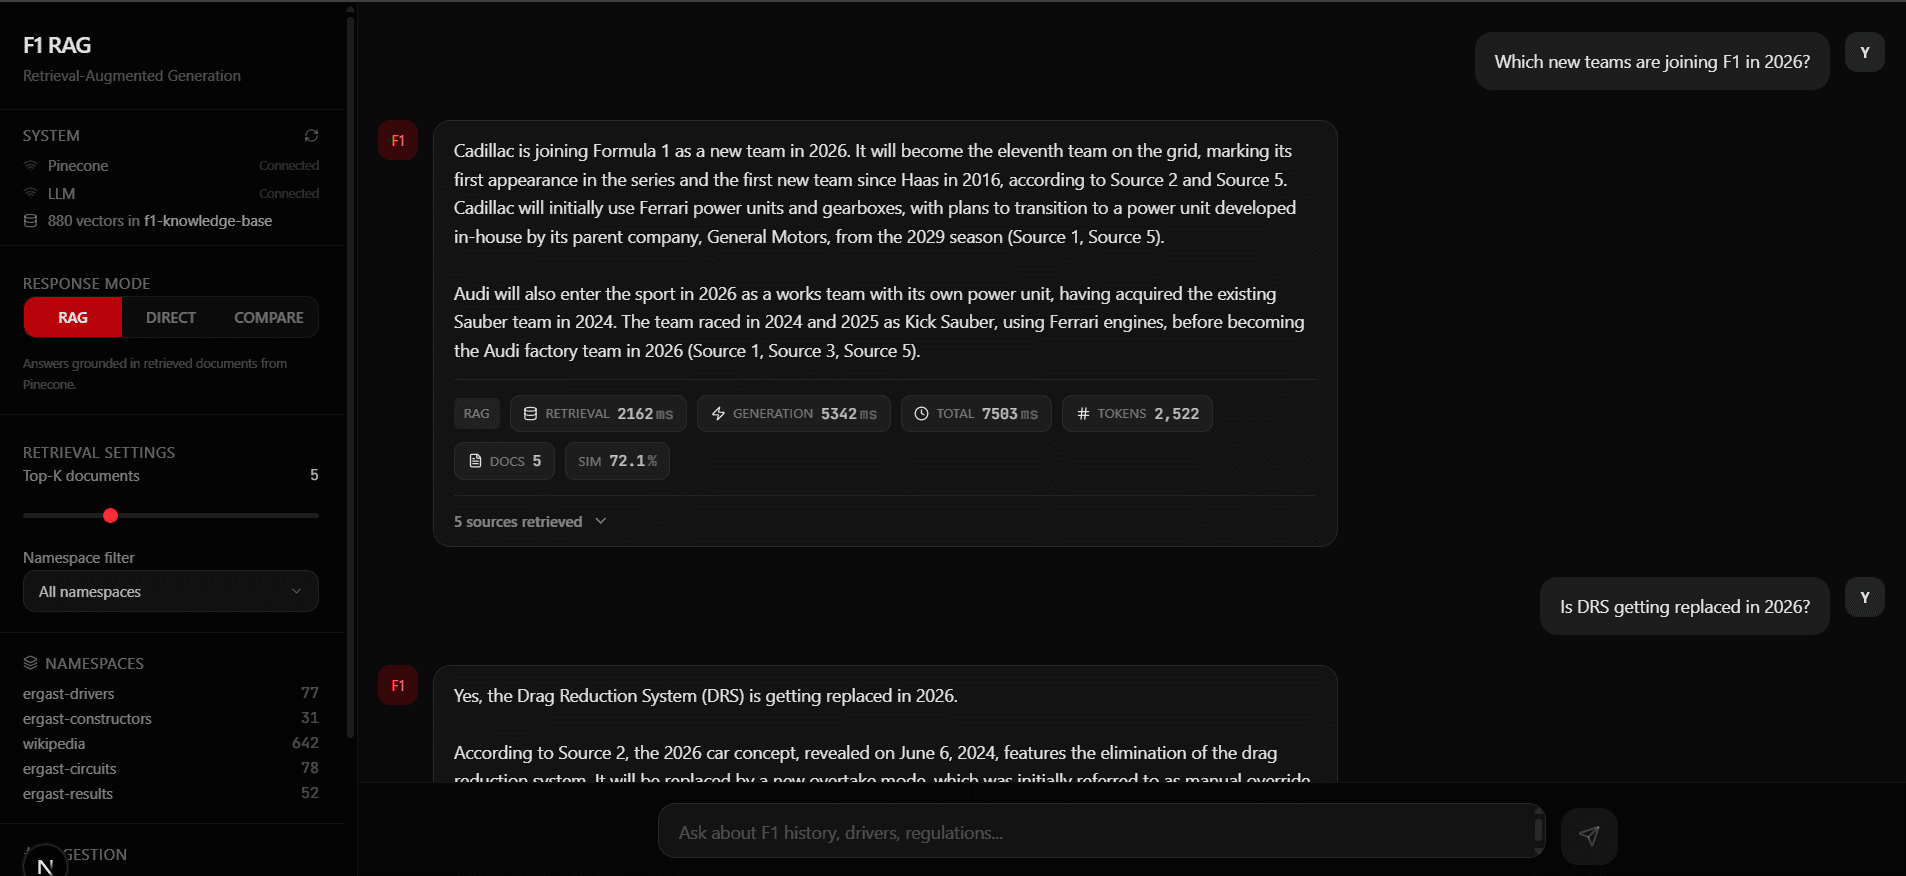
Task: Click the NAMESPACES layers icon
Action: pyautogui.click(x=31, y=663)
